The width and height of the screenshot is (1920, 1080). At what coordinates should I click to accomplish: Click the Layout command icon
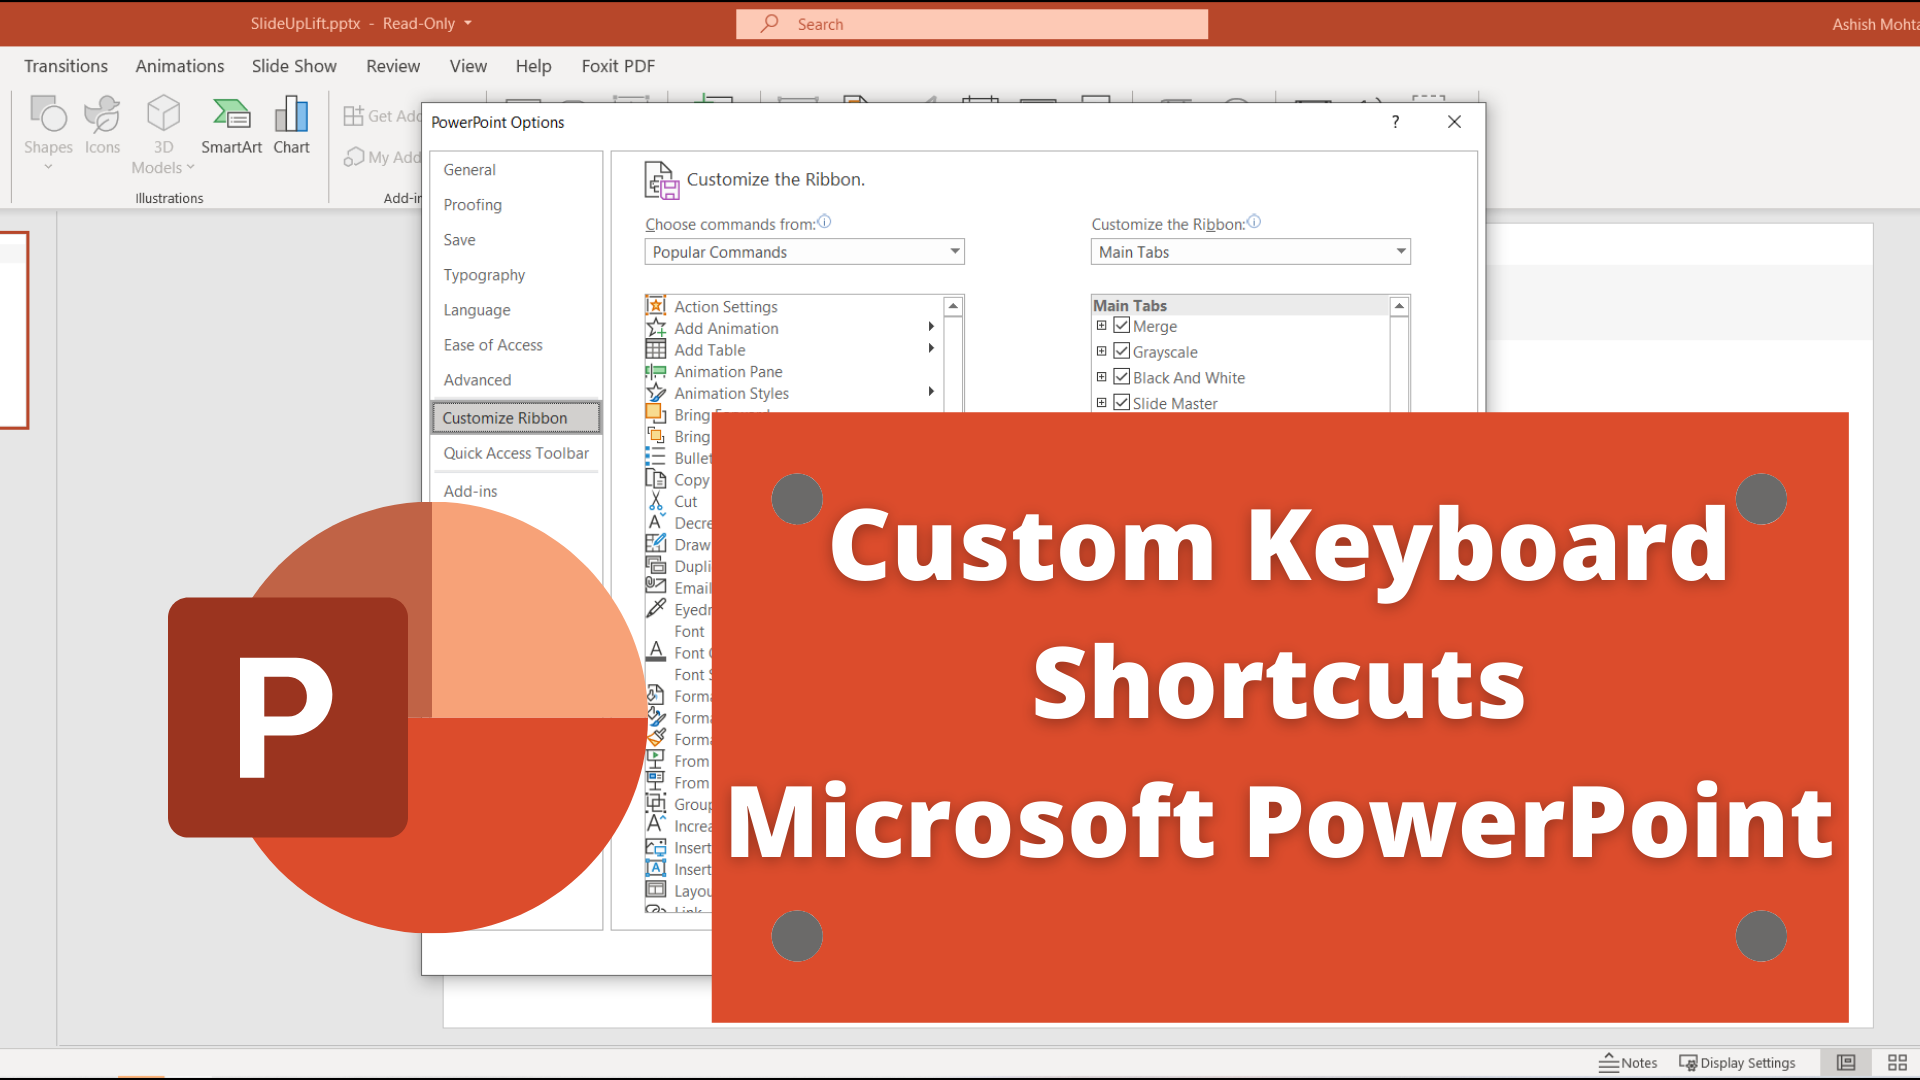click(x=656, y=890)
